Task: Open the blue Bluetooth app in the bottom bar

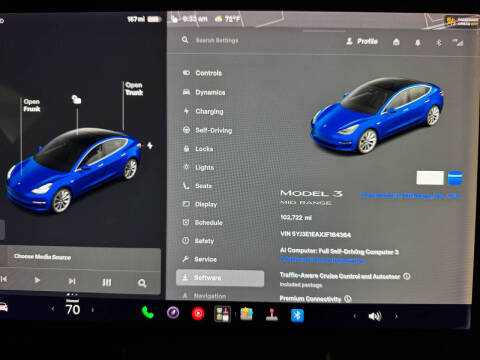Action: [x=297, y=315]
